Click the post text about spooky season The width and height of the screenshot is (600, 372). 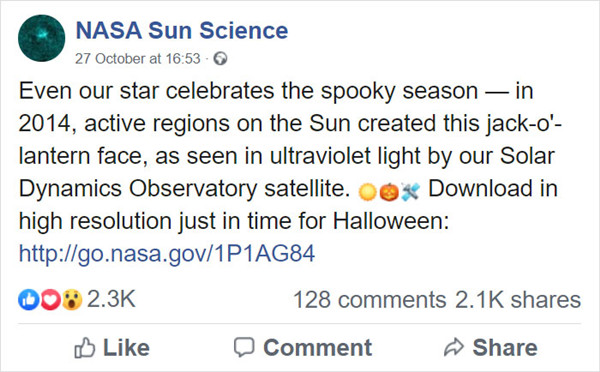pos(289,156)
